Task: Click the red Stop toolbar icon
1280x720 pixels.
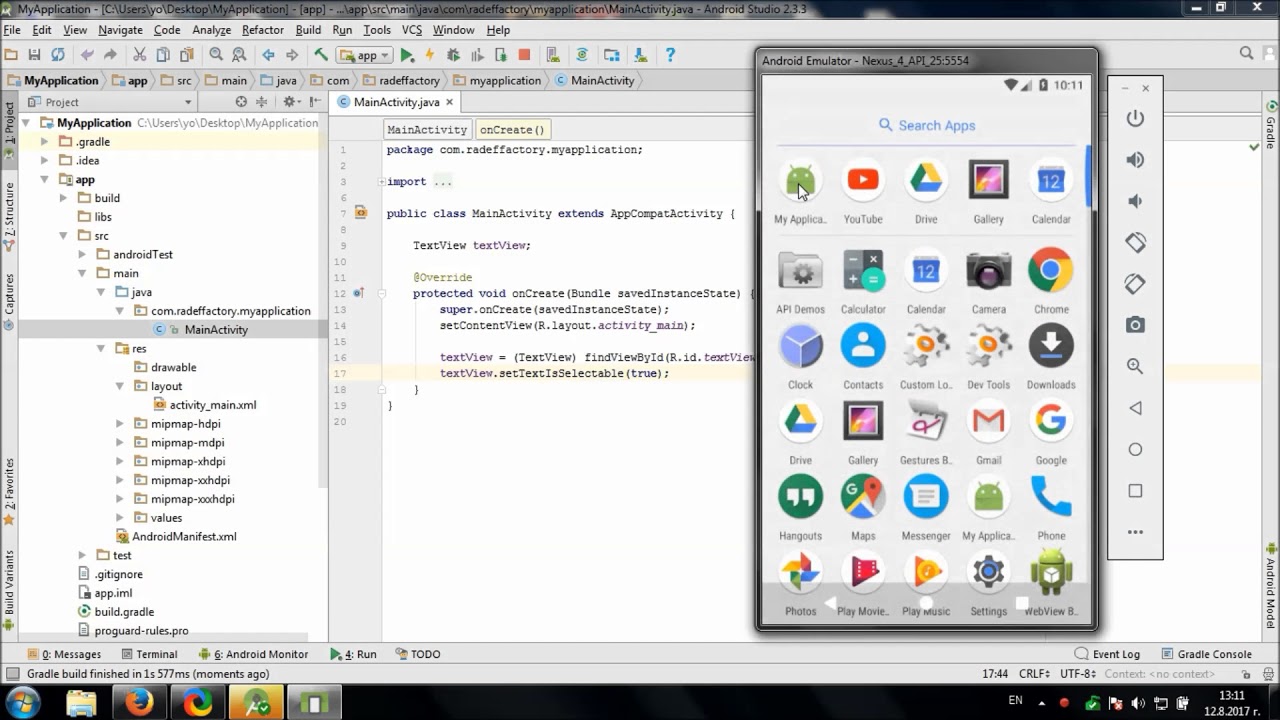Action: [x=524, y=55]
